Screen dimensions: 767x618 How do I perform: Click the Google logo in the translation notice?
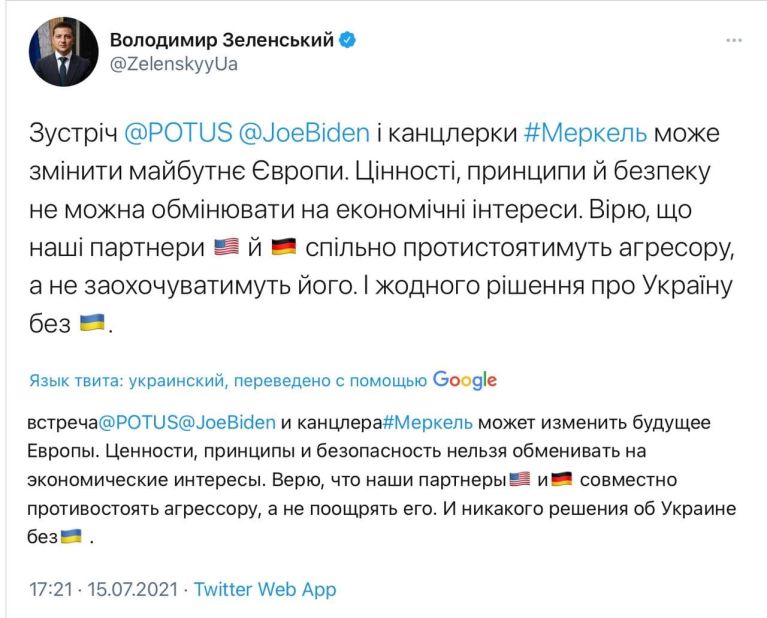[x=465, y=380]
